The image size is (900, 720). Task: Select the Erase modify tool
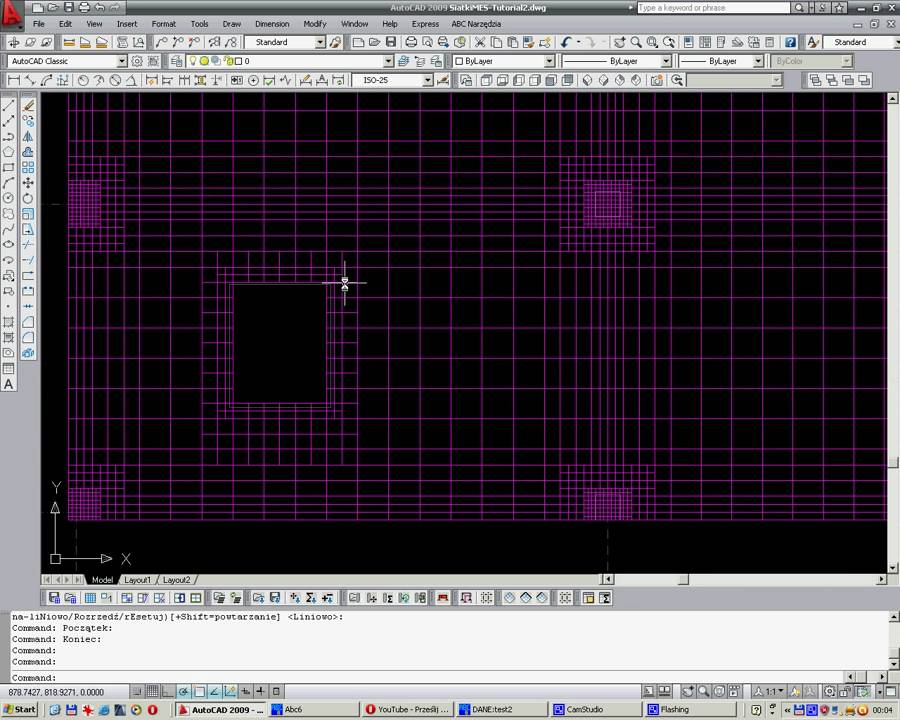[x=28, y=106]
